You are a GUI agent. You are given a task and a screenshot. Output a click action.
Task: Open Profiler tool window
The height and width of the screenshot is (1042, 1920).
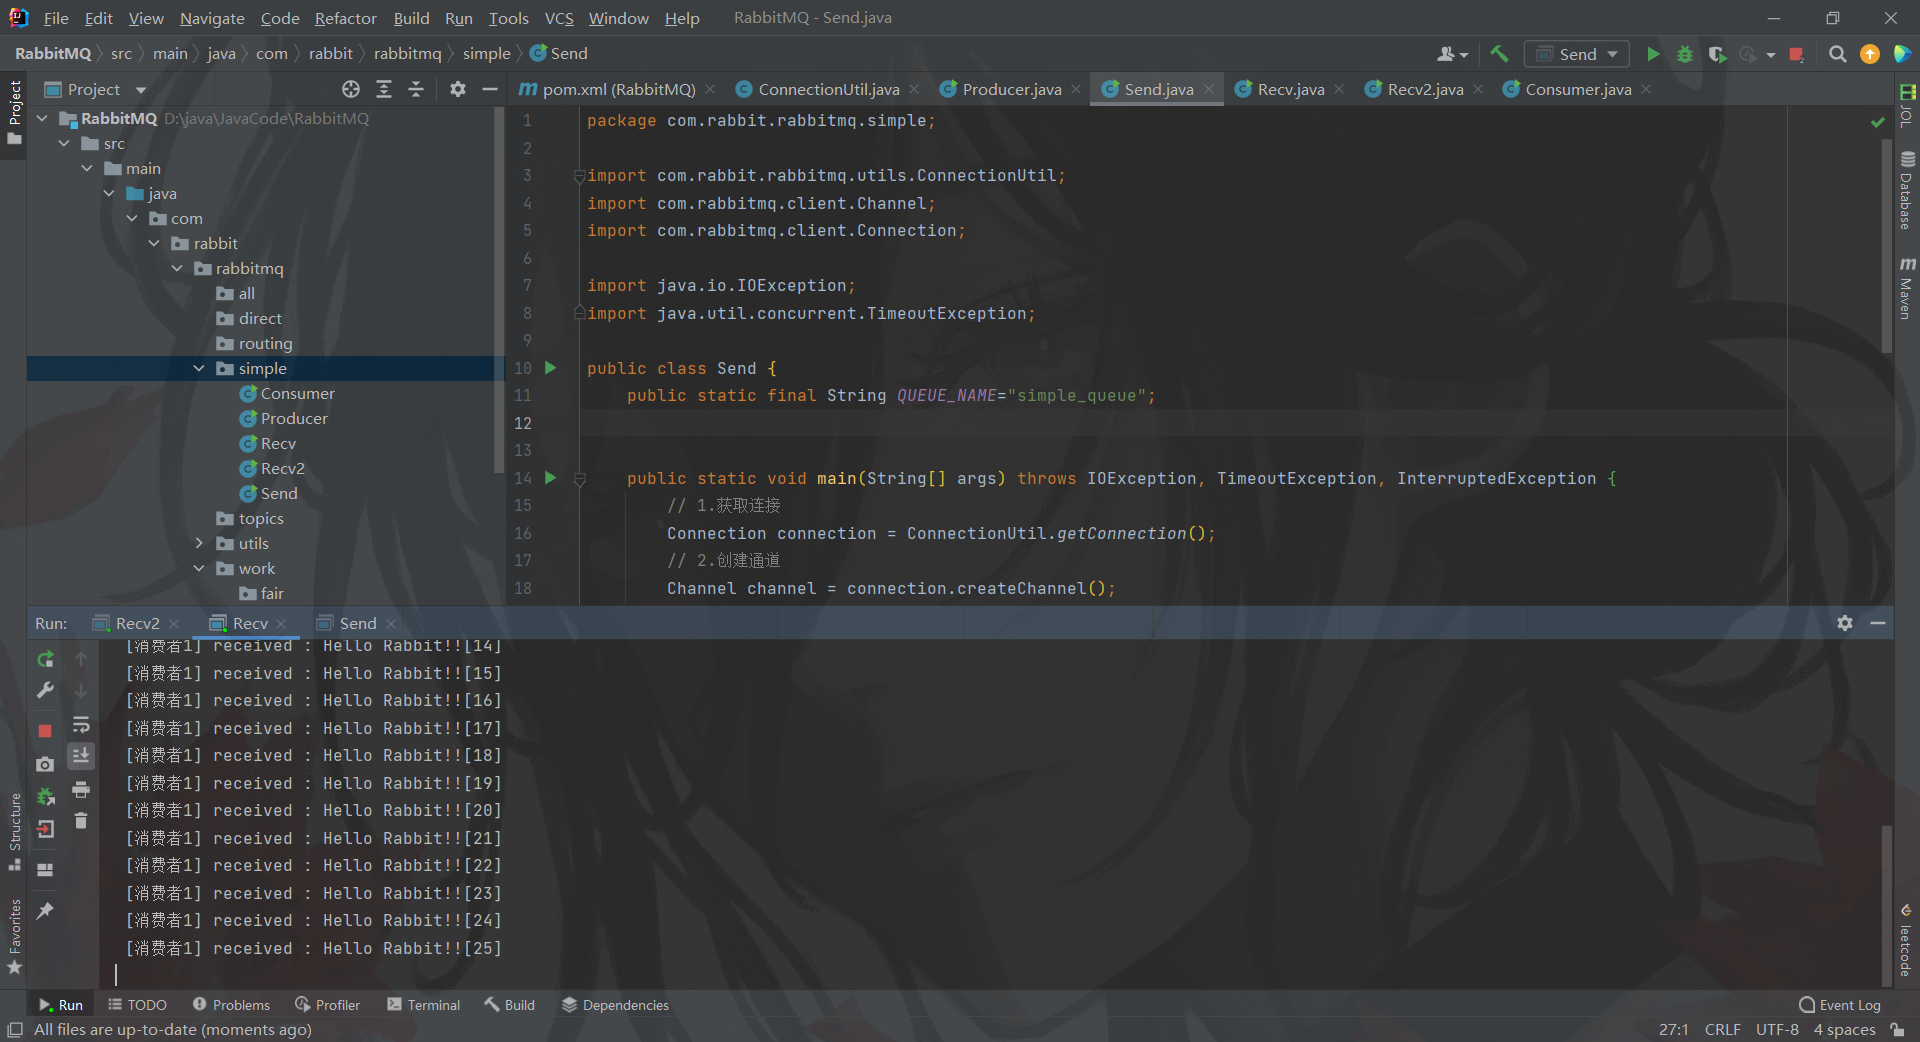click(x=327, y=1005)
